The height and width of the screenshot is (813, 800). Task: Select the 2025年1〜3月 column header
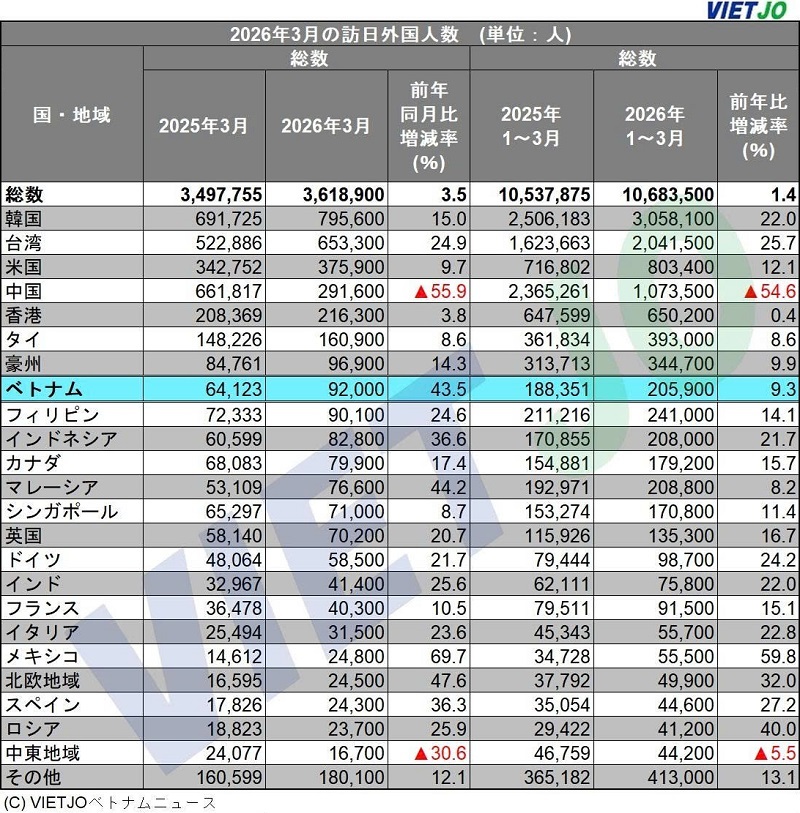tap(531, 127)
